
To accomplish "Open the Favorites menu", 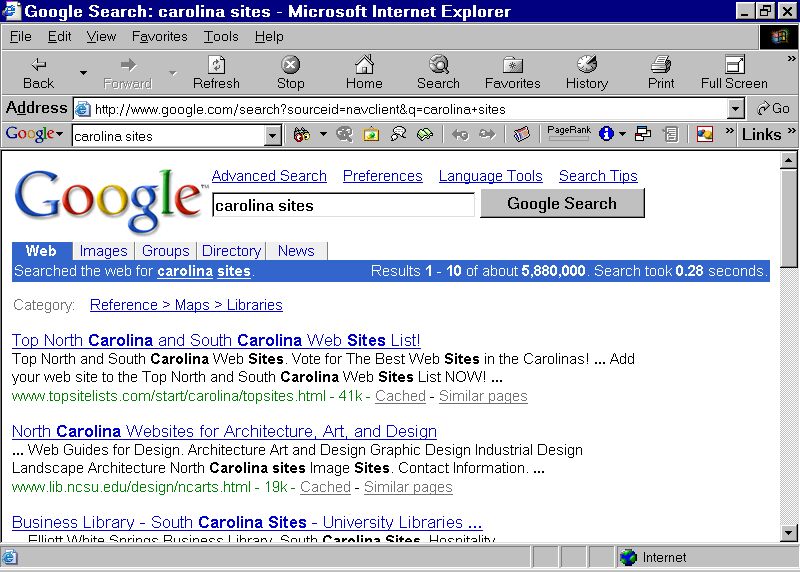I will [x=160, y=37].
